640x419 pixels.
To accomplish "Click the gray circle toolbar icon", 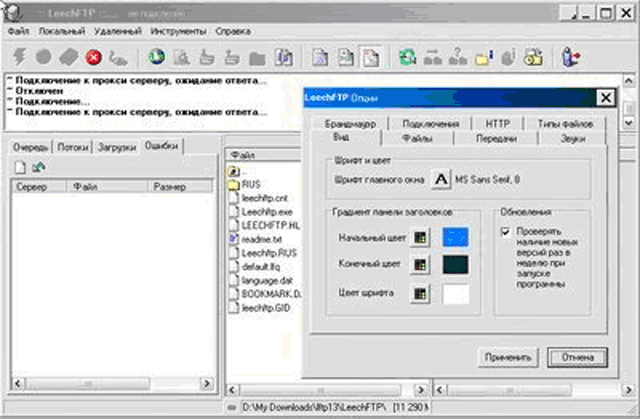I will (x=44, y=57).
